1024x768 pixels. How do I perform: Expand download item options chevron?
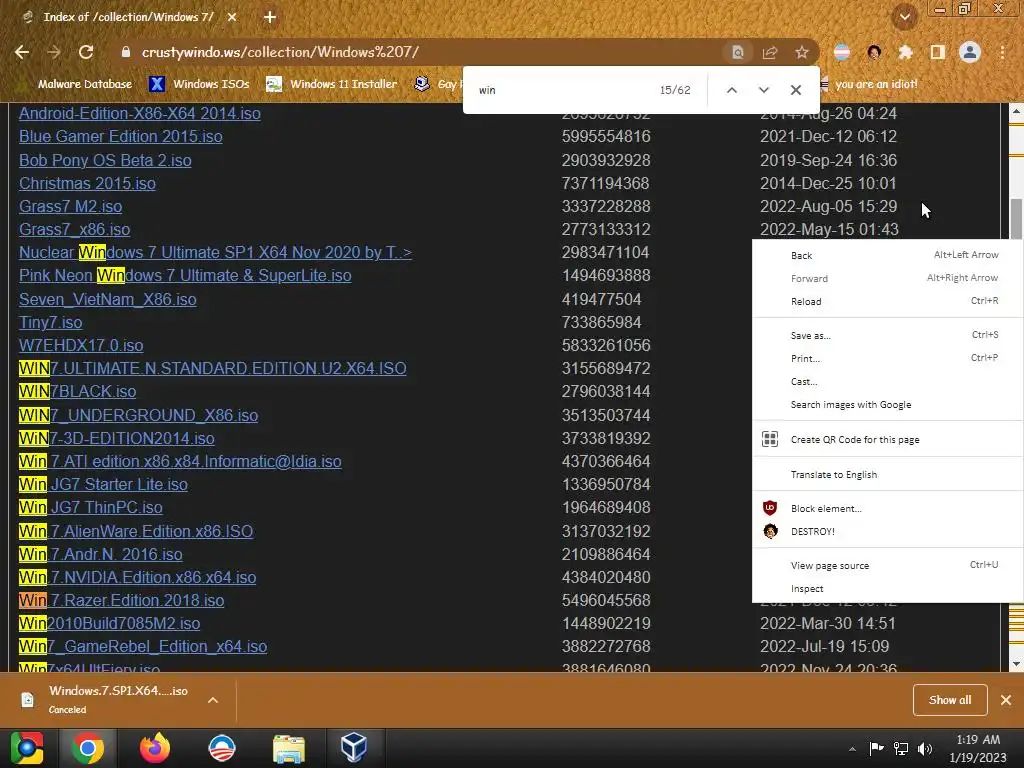(213, 699)
